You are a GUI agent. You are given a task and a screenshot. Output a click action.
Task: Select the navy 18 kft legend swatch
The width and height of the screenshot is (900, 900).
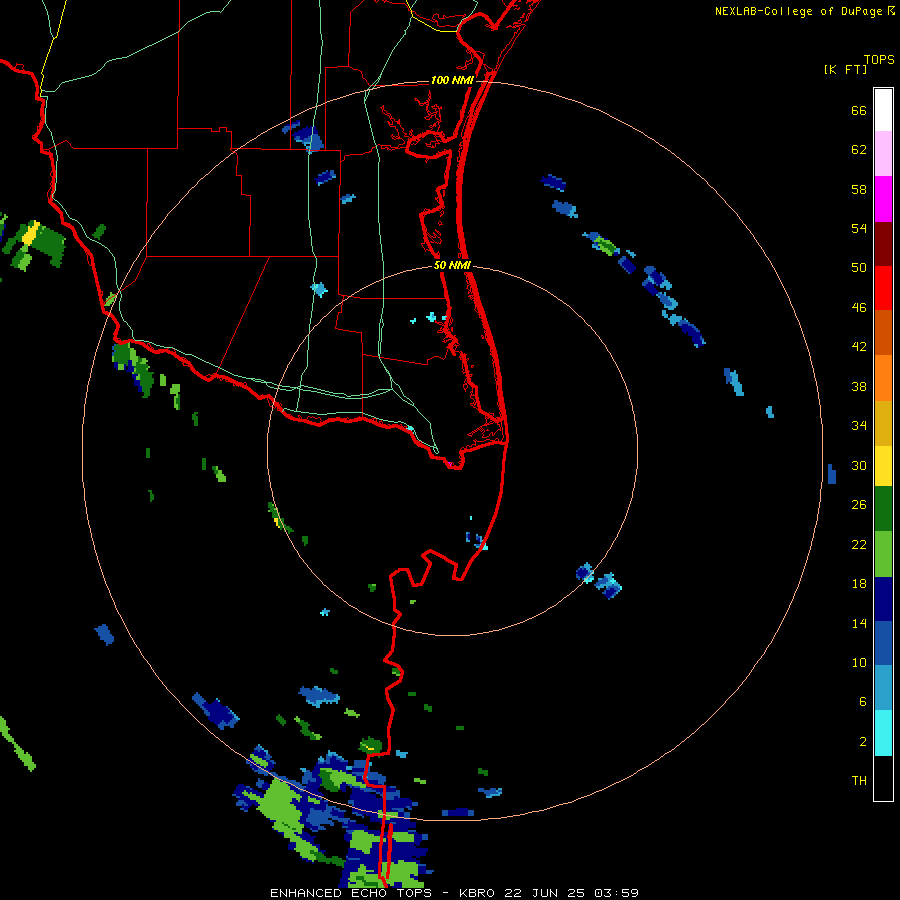pos(883,599)
